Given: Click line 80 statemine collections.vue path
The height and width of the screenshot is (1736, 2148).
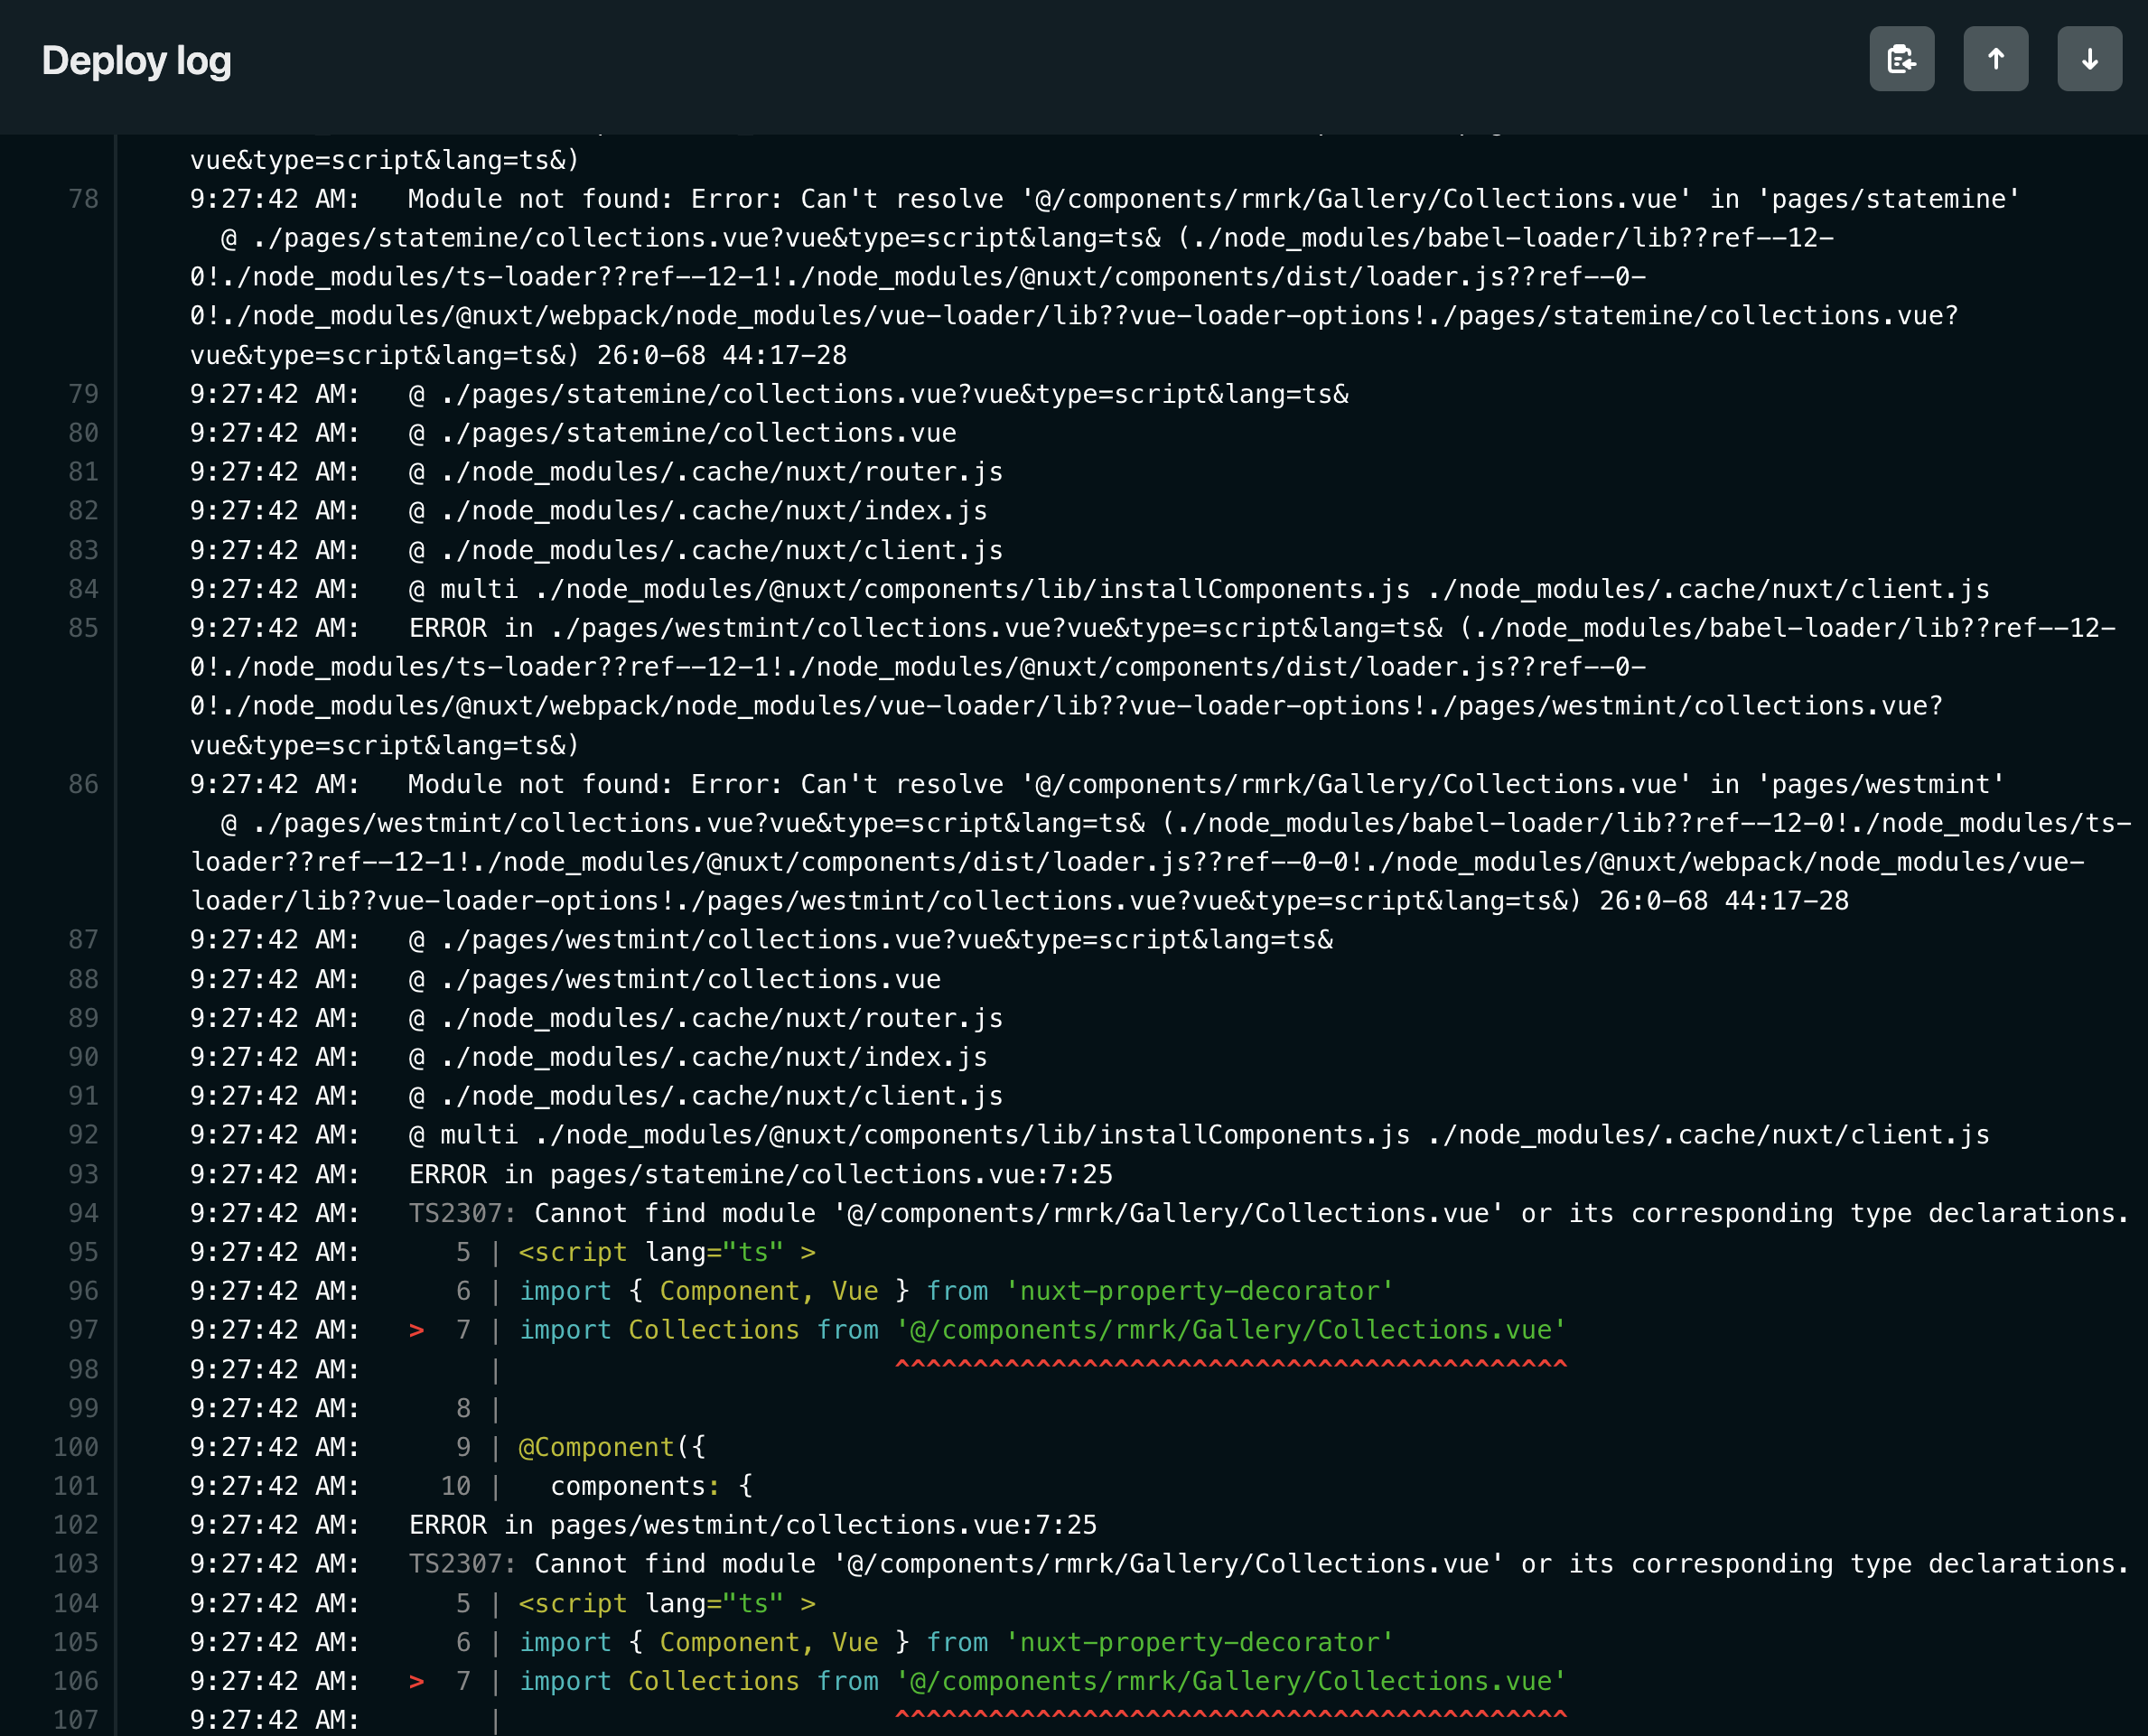Looking at the screenshot, I should 698,433.
